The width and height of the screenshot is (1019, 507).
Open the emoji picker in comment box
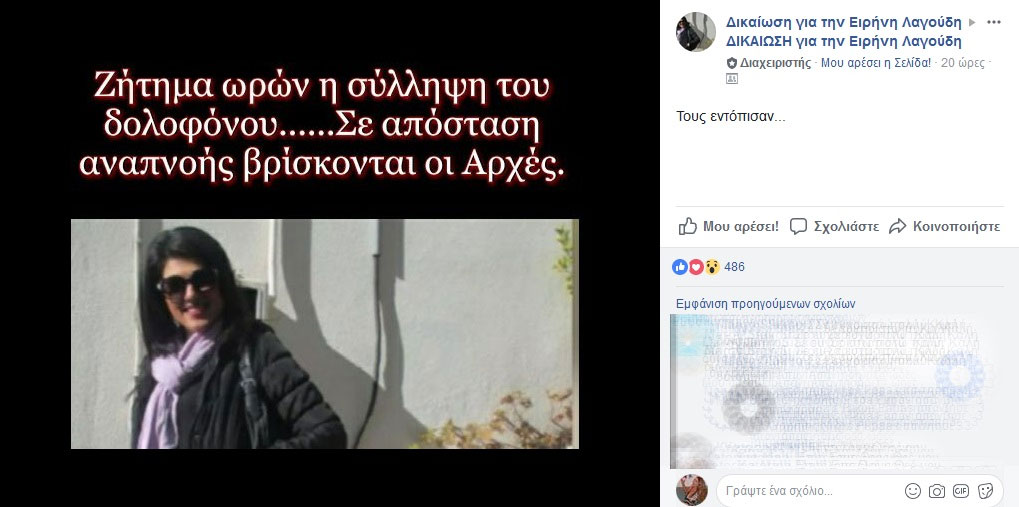(913, 491)
